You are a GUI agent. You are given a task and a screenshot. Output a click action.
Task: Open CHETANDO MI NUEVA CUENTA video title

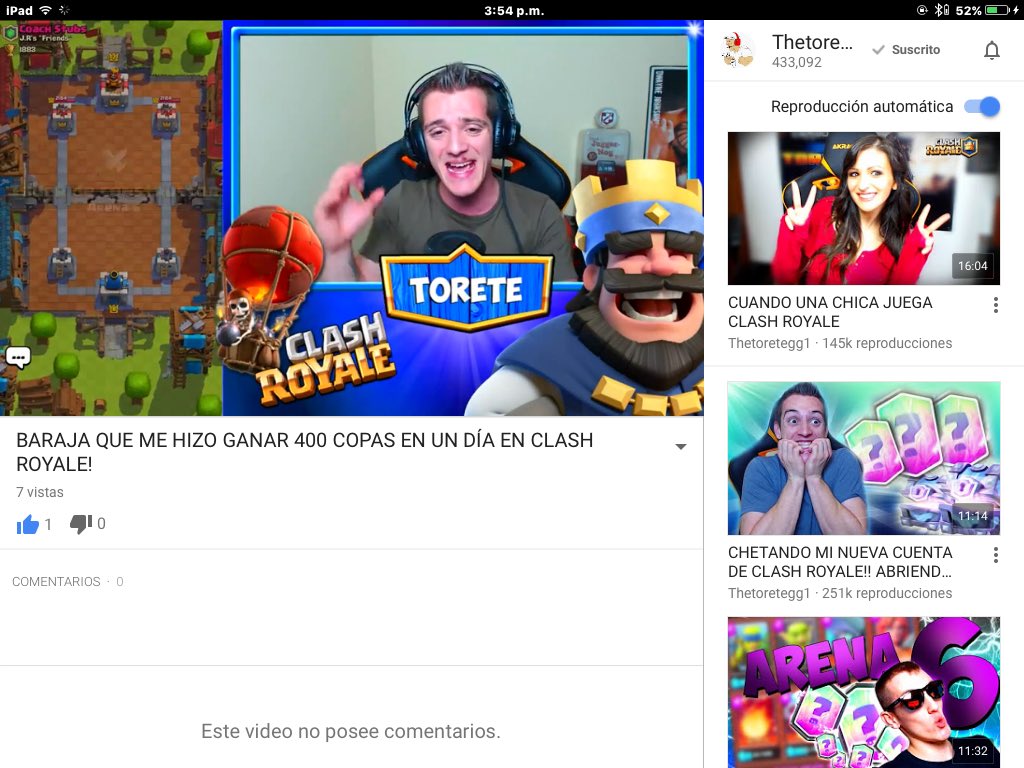pos(840,562)
